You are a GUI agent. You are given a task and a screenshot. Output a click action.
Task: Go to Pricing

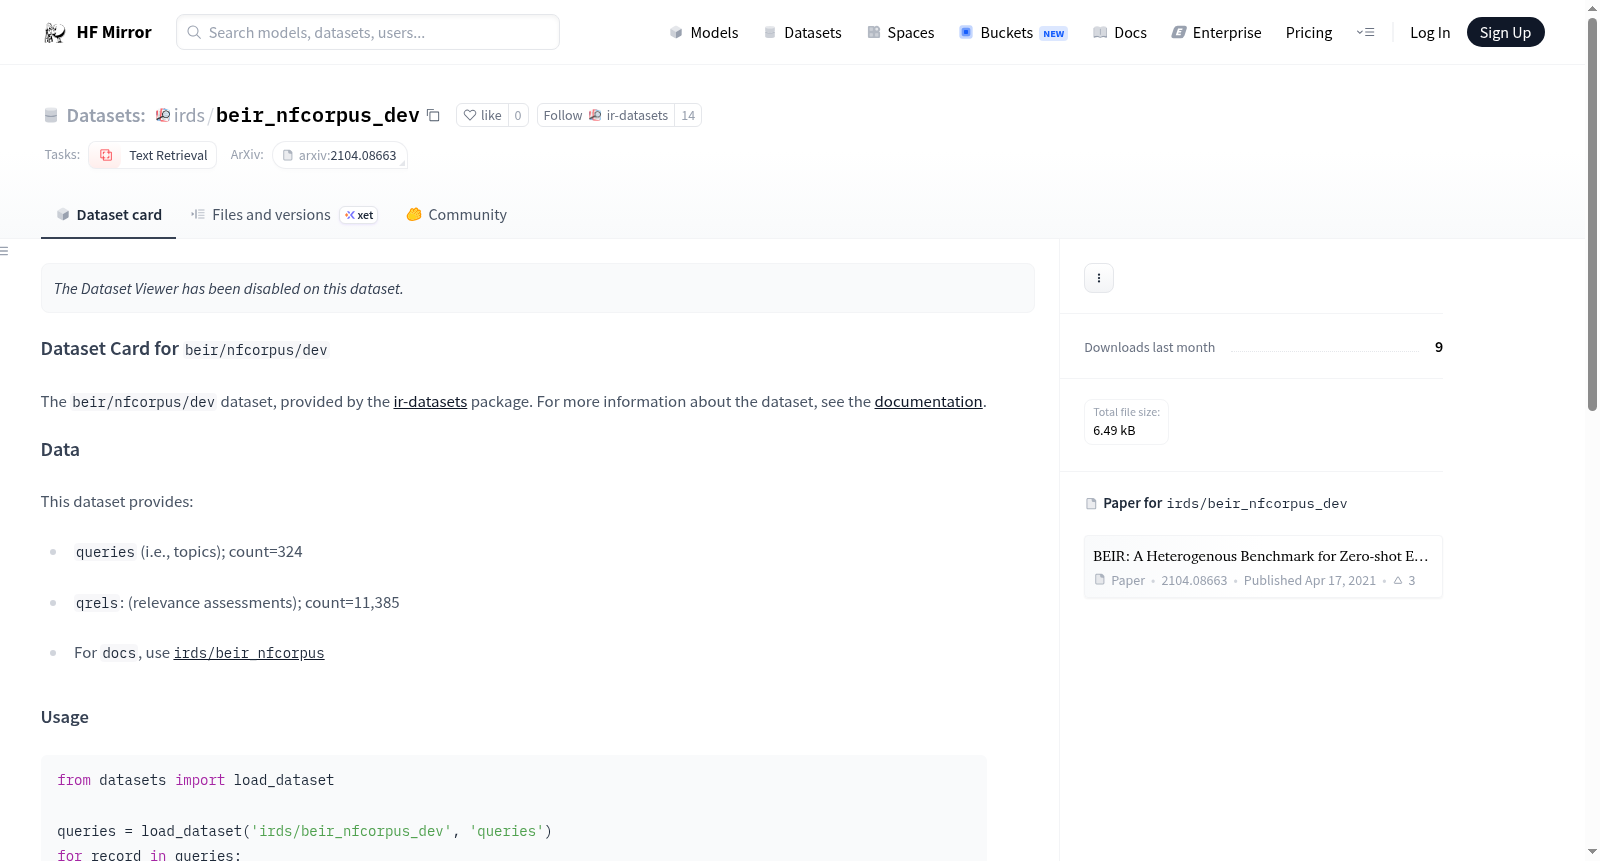[x=1309, y=32]
